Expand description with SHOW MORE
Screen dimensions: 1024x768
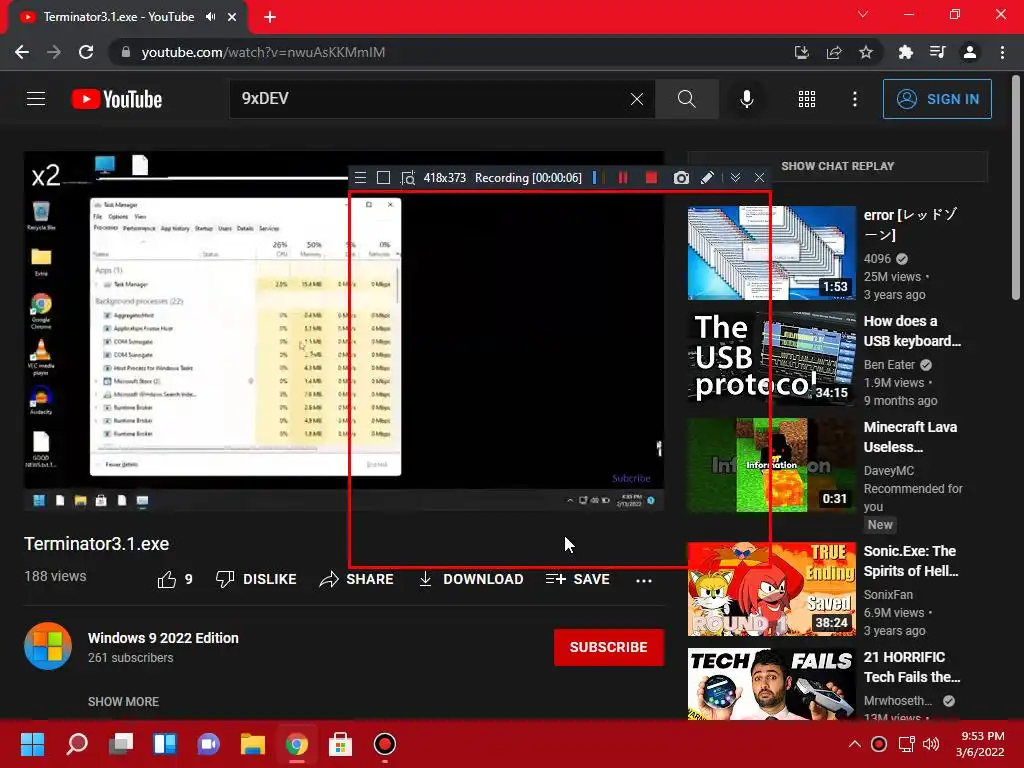(x=123, y=701)
